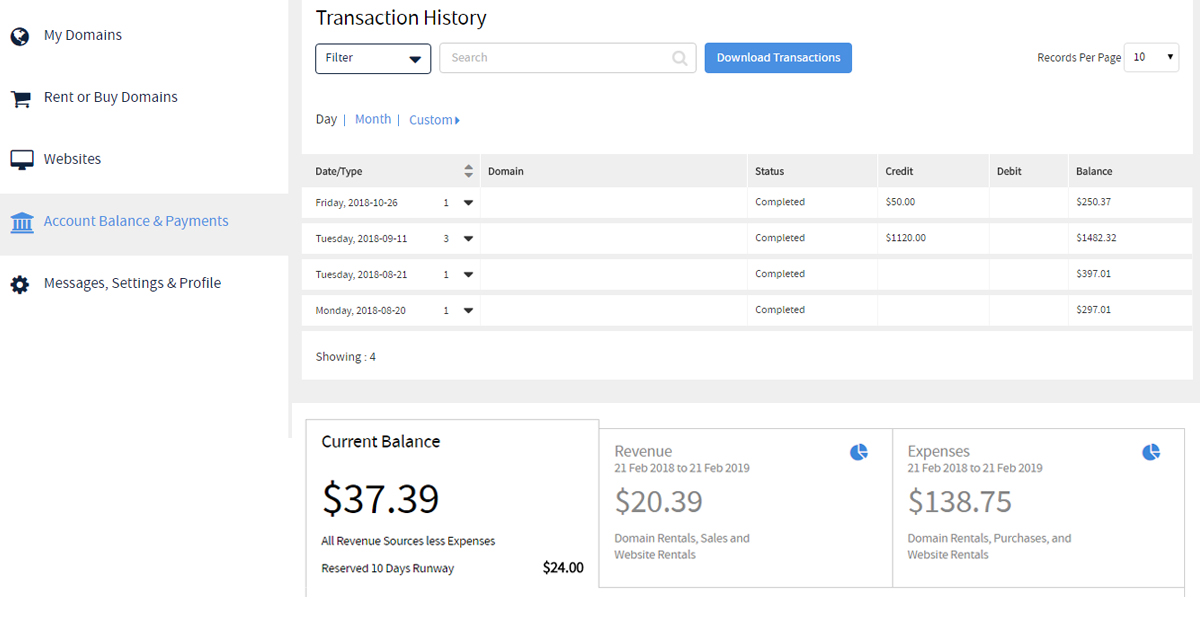This screenshot has width=1200, height=628.
Task: Click the Download Transactions button
Action: point(778,58)
